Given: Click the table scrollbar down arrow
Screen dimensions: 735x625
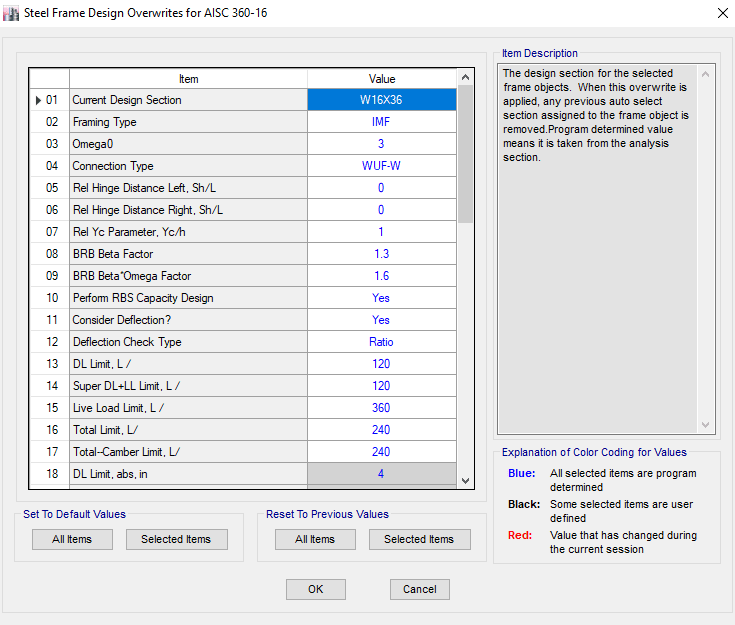Looking at the screenshot, I should pos(465,481).
